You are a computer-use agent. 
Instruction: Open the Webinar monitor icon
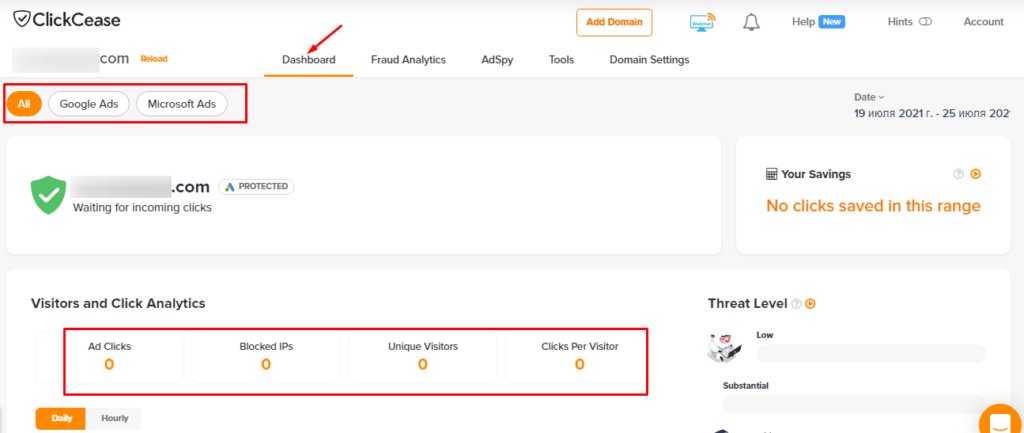[703, 22]
